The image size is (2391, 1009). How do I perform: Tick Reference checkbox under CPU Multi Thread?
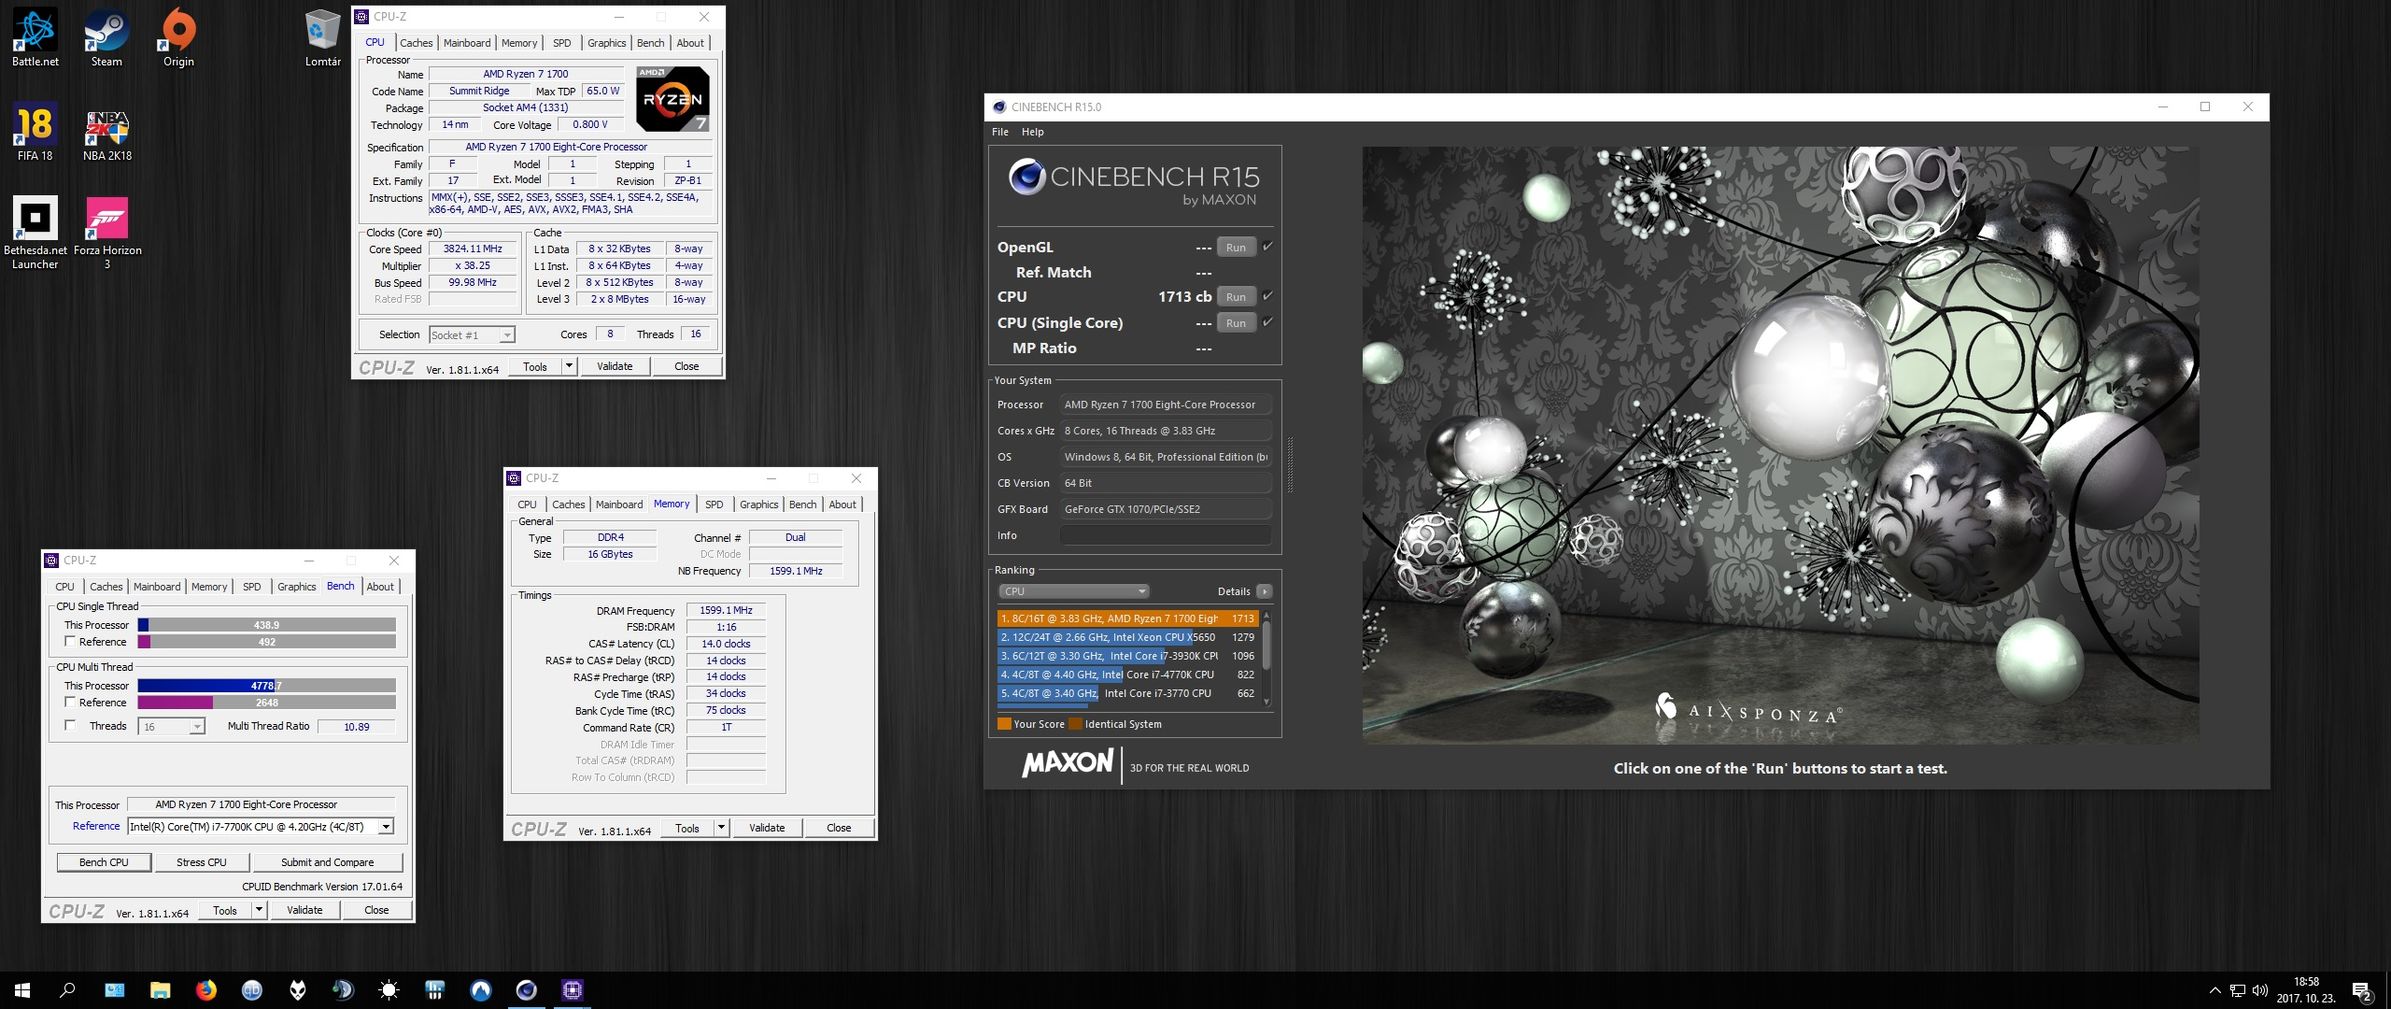pyautogui.click(x=70, y=702)
